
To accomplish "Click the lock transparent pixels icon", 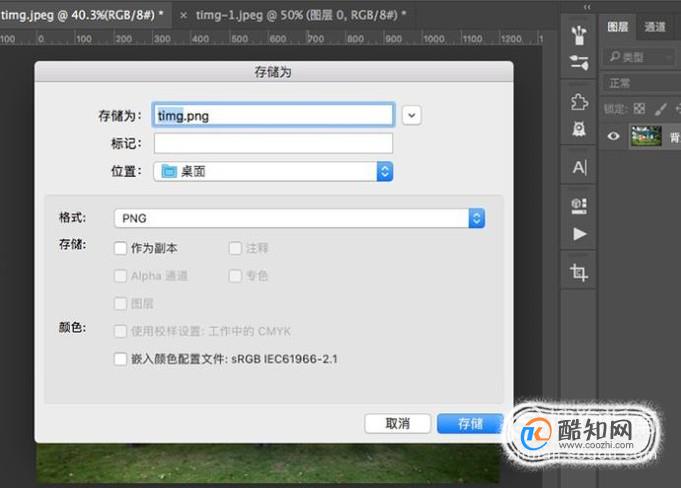I will [x=639, y=109].
